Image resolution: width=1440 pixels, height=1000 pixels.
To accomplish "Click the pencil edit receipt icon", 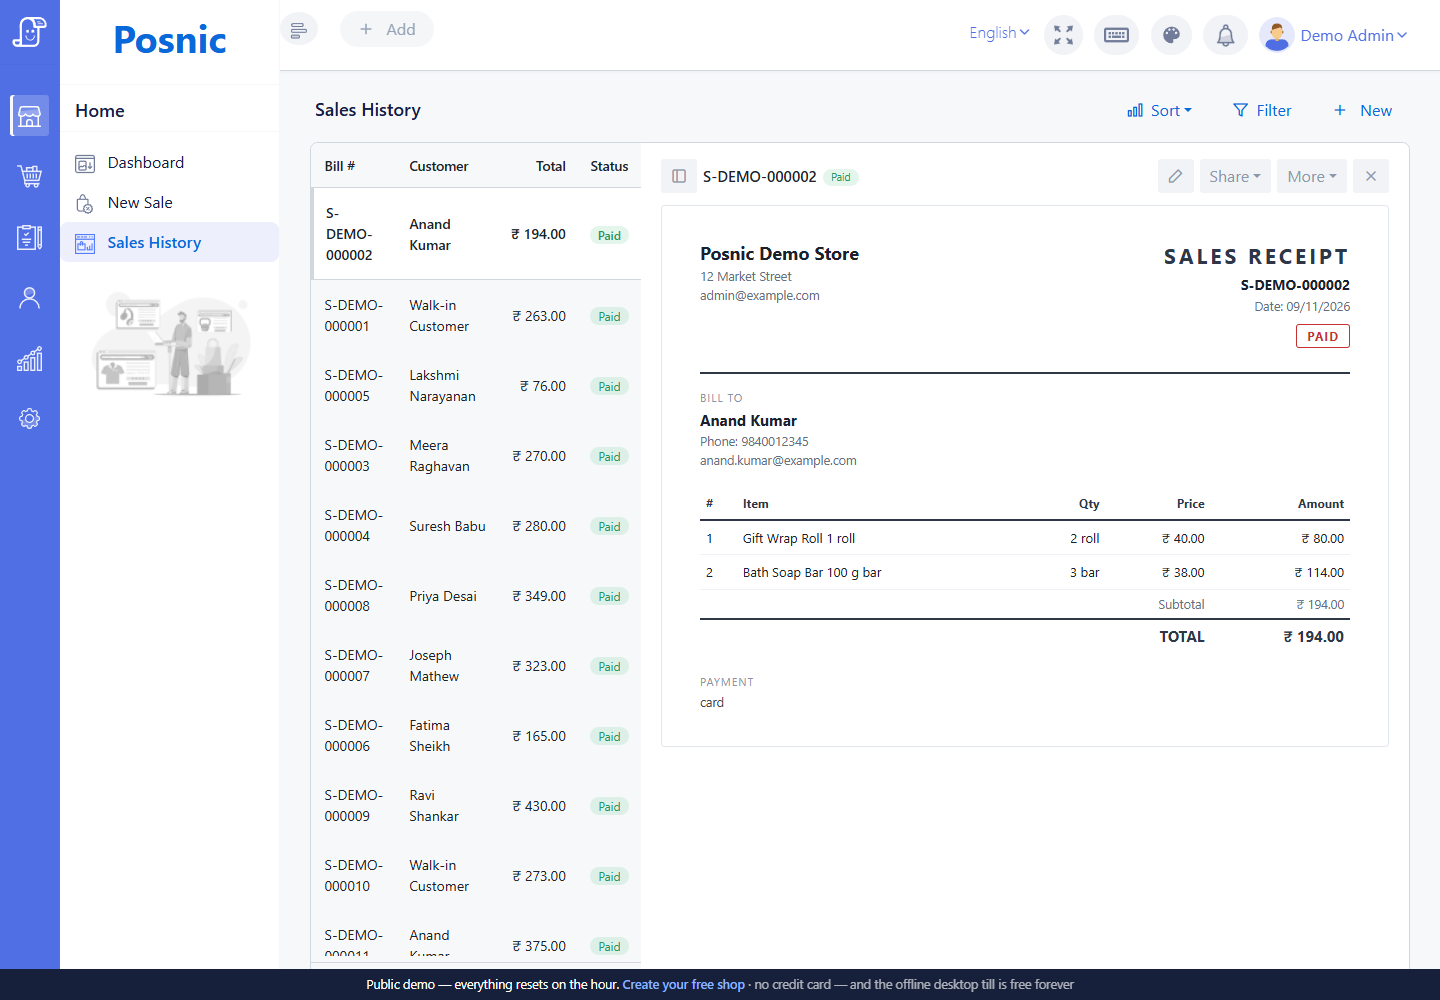I will click(x=1176, y=176).
